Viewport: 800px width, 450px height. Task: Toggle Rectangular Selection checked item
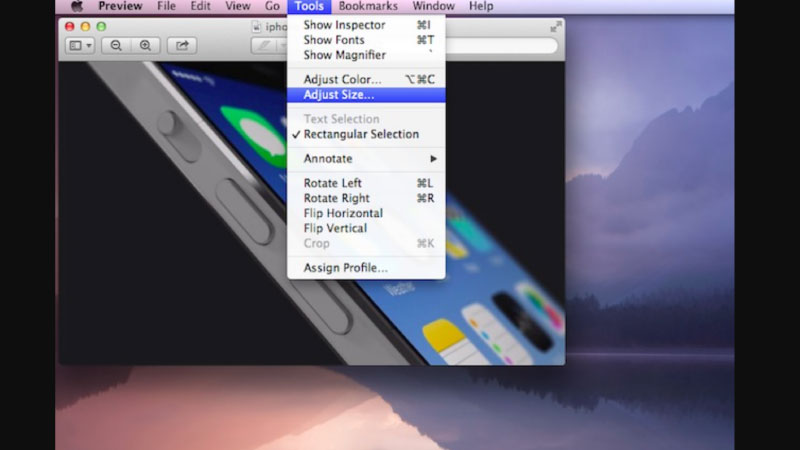click(361, 134)
